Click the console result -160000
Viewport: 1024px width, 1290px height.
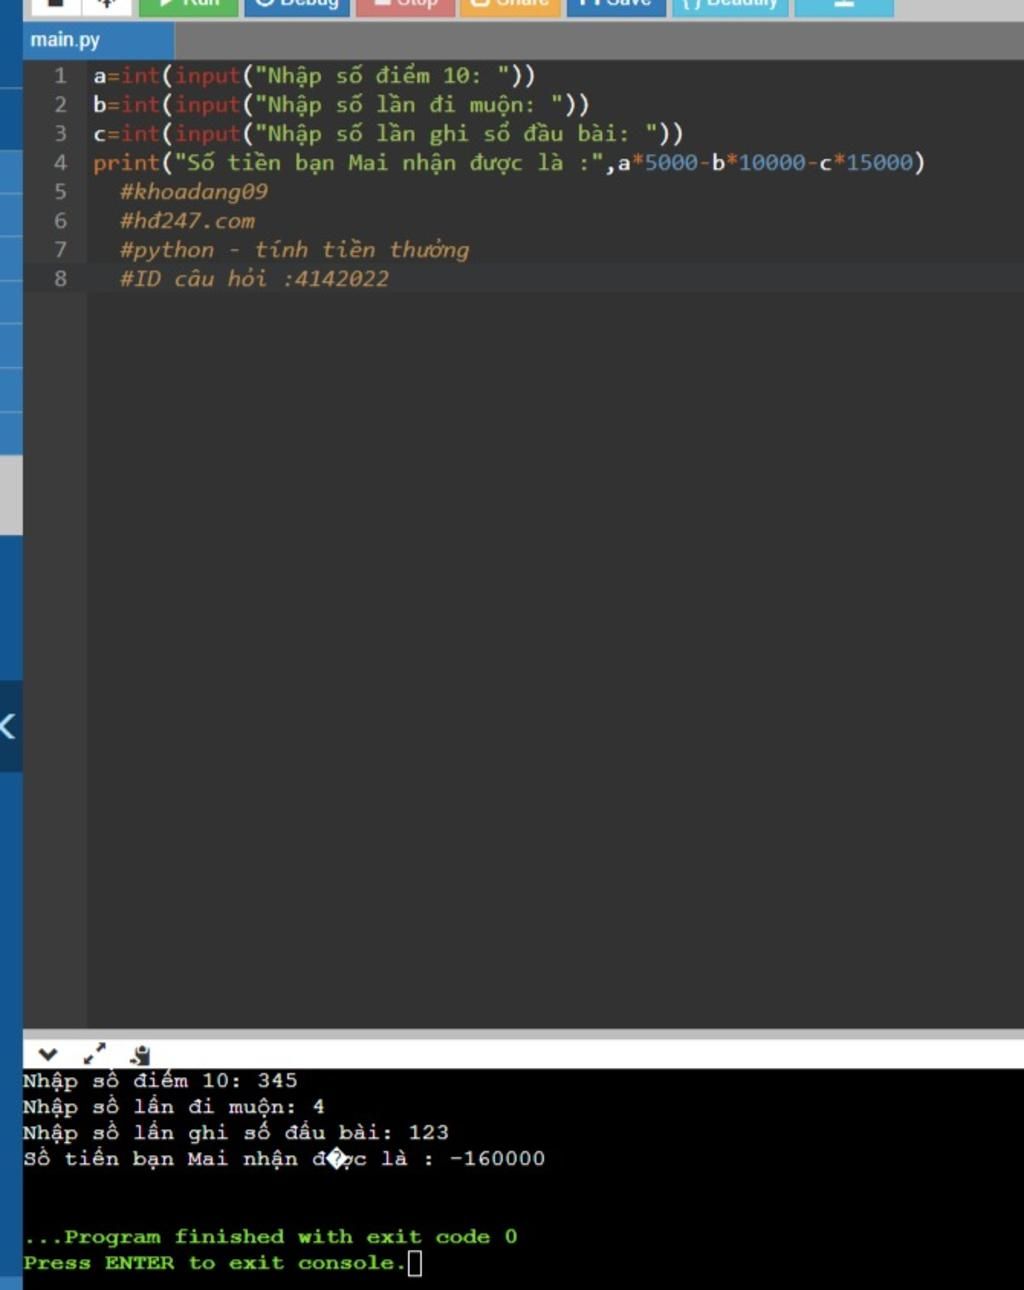[497, 1159]
